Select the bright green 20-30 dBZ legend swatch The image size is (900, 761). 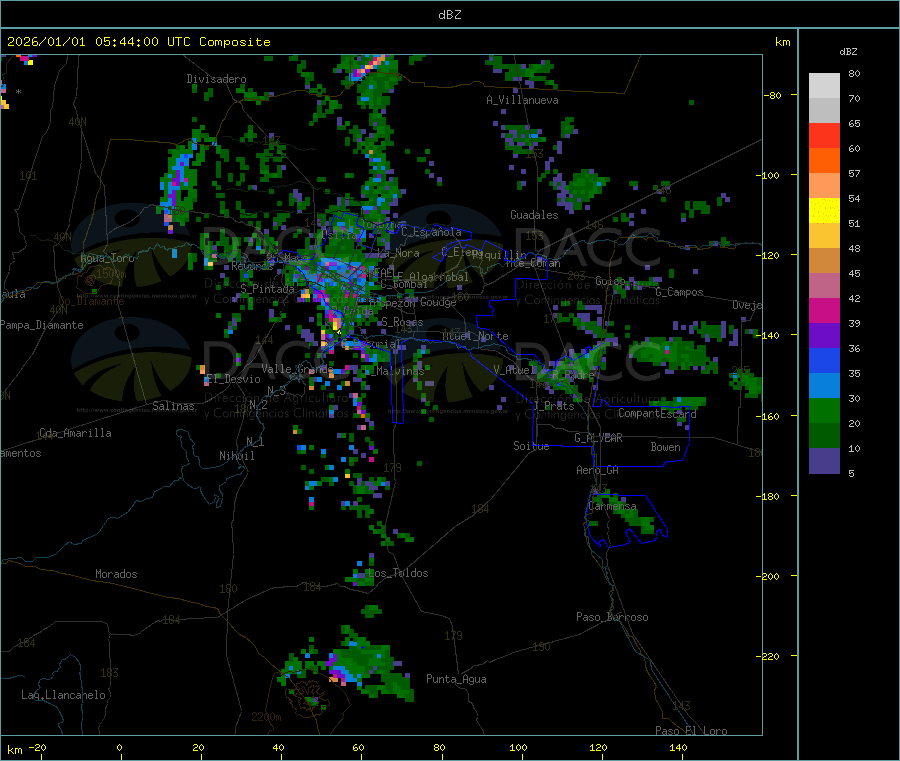click(x=824, y=410)
